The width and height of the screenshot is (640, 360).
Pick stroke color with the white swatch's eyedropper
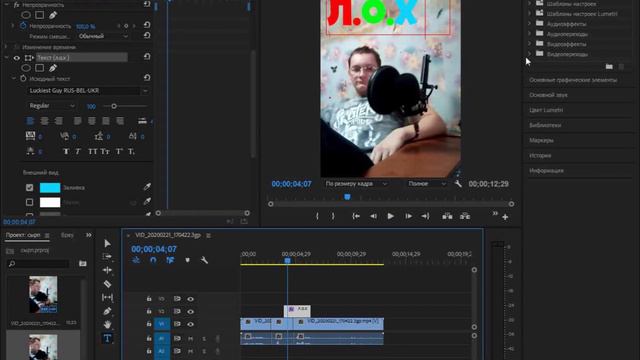pyautogui.click(x=147, y=202)
